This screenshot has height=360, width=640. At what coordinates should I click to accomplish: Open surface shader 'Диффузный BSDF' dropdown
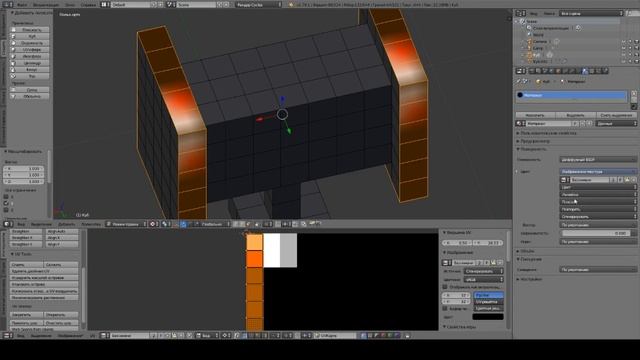598,160
